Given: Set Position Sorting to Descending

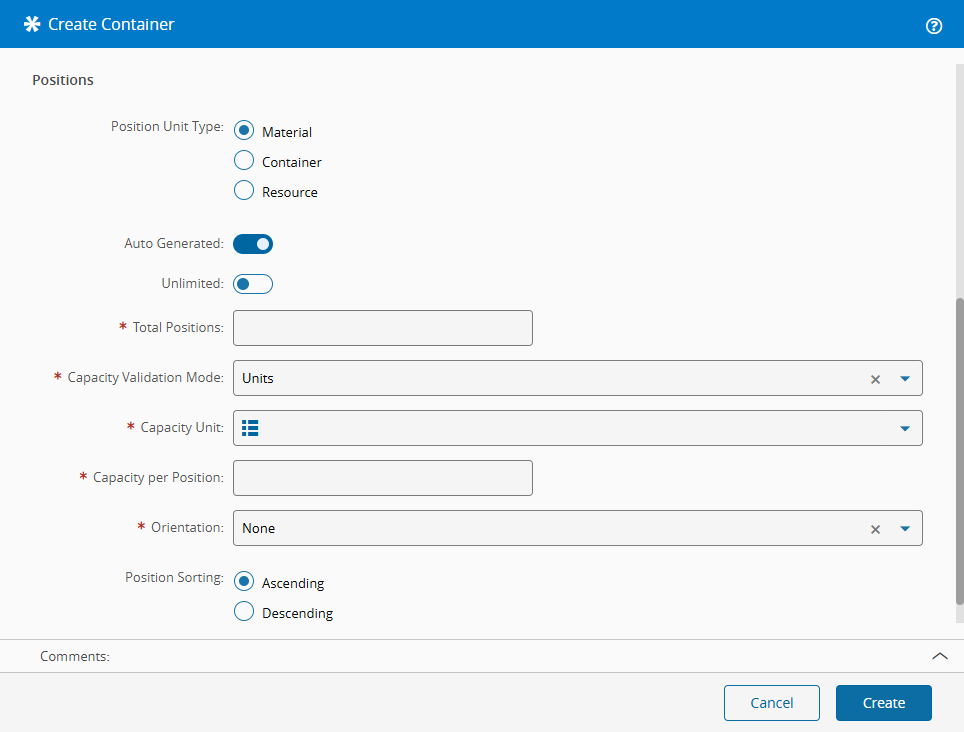Looking at the screenshot, I should 243,612.
